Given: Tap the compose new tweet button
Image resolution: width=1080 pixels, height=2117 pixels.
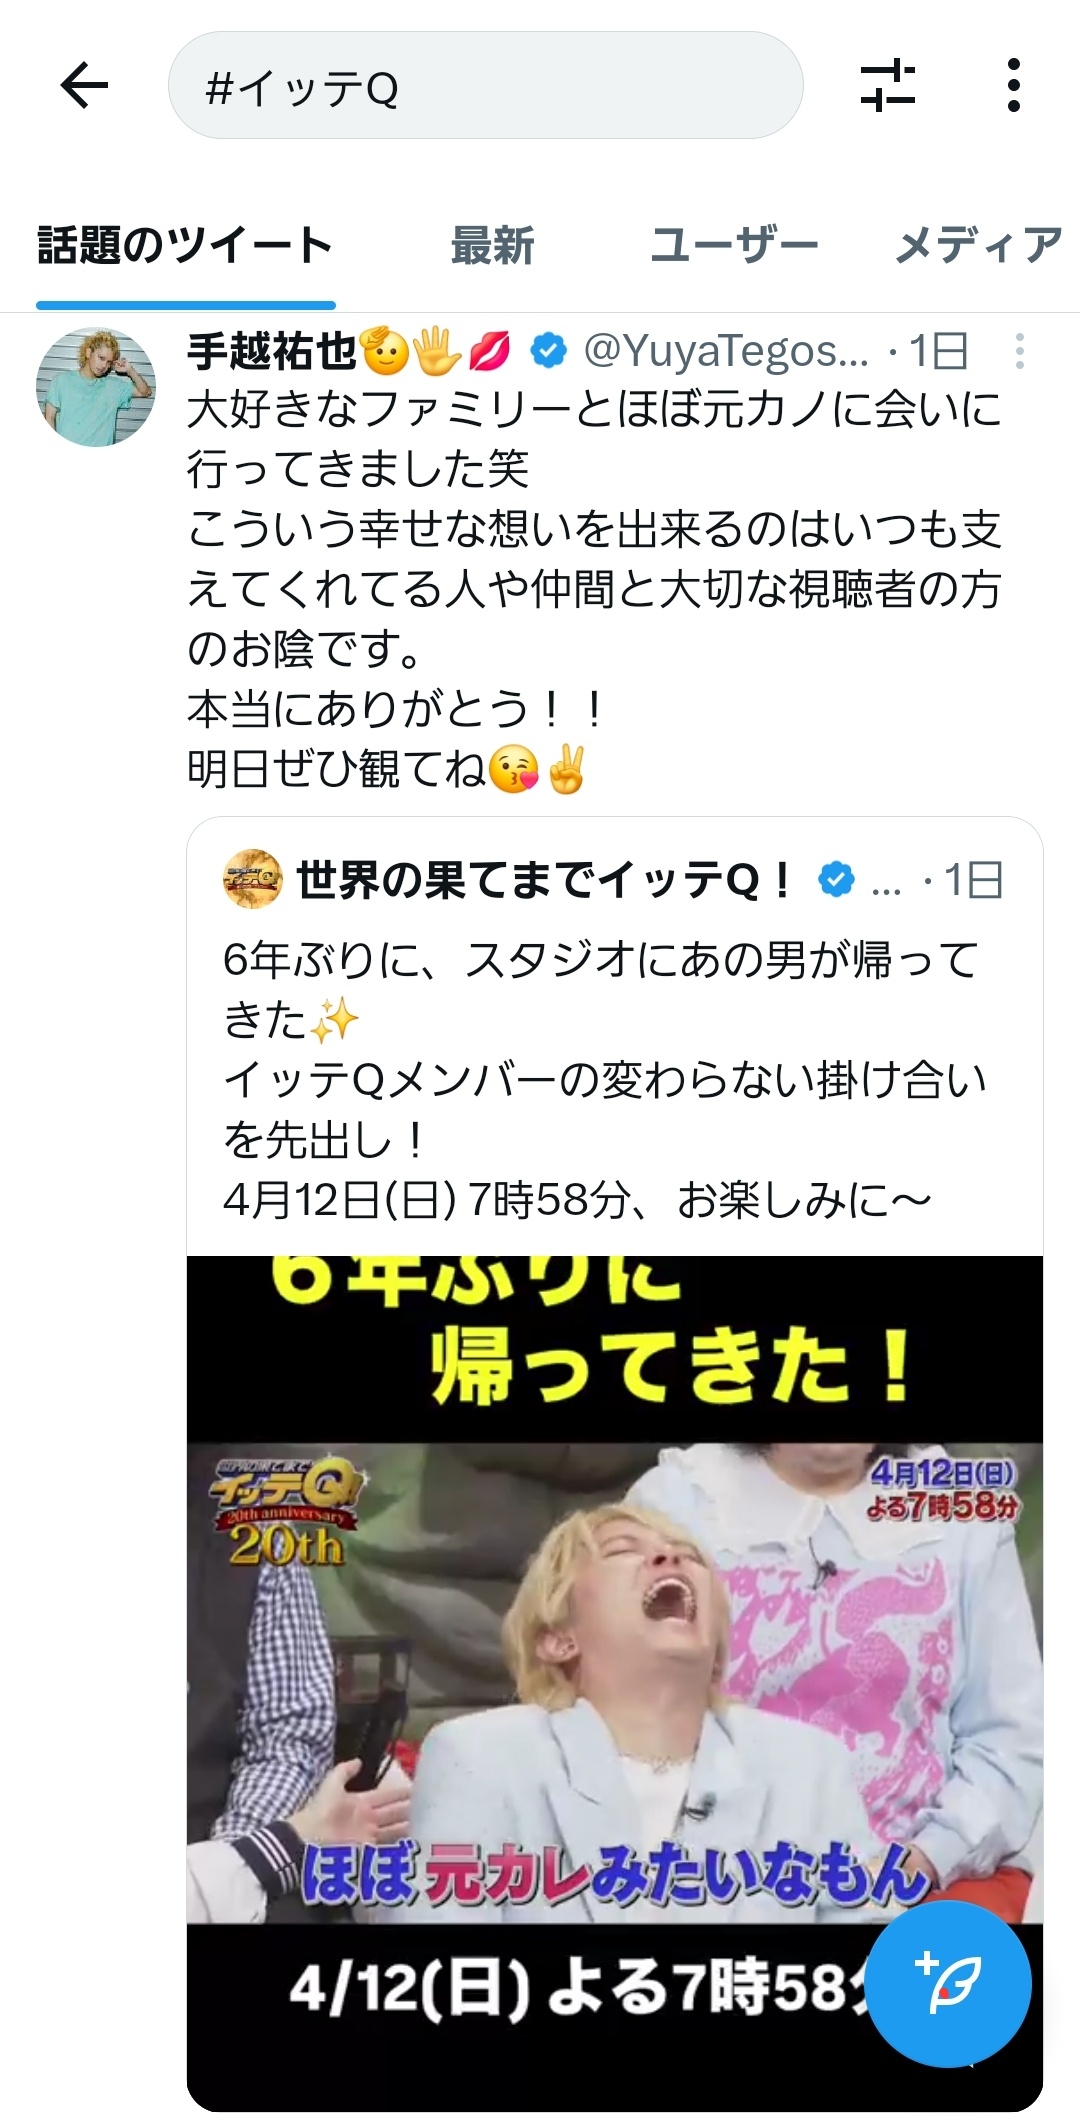Looking at the screenshot, I should coord(948,1983).
